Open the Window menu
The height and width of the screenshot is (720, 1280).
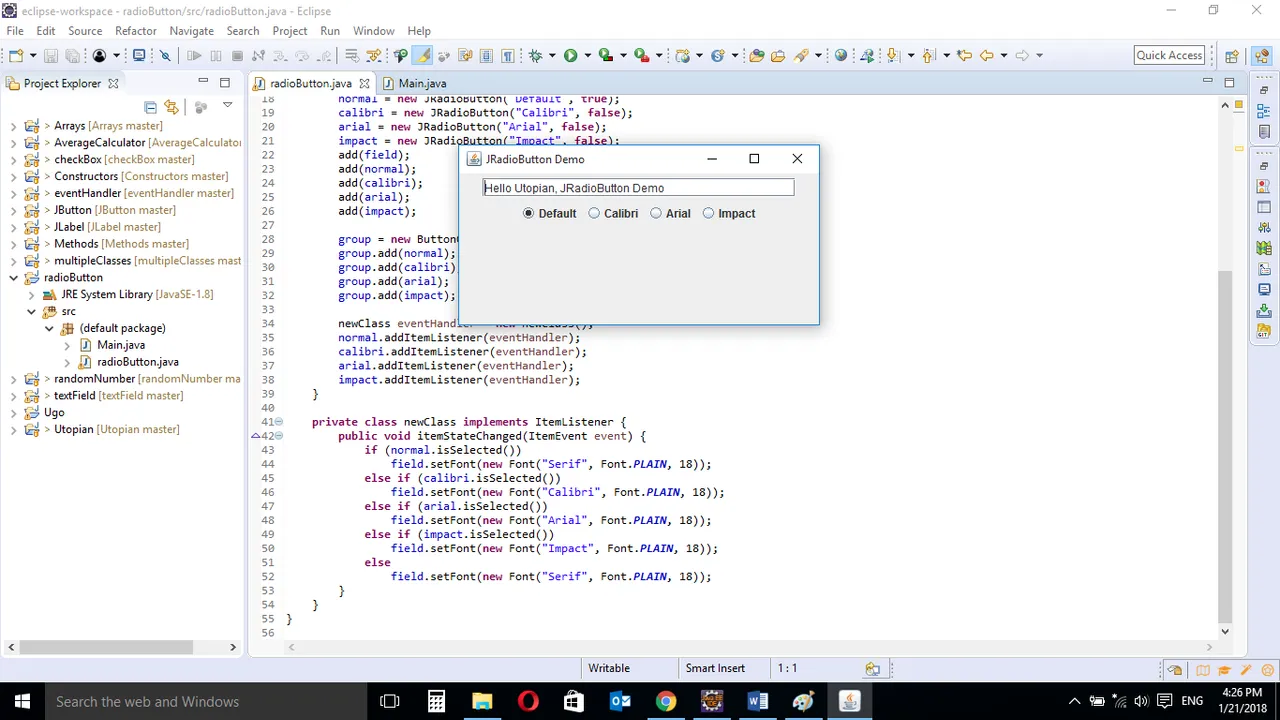(x=373, y=31)
